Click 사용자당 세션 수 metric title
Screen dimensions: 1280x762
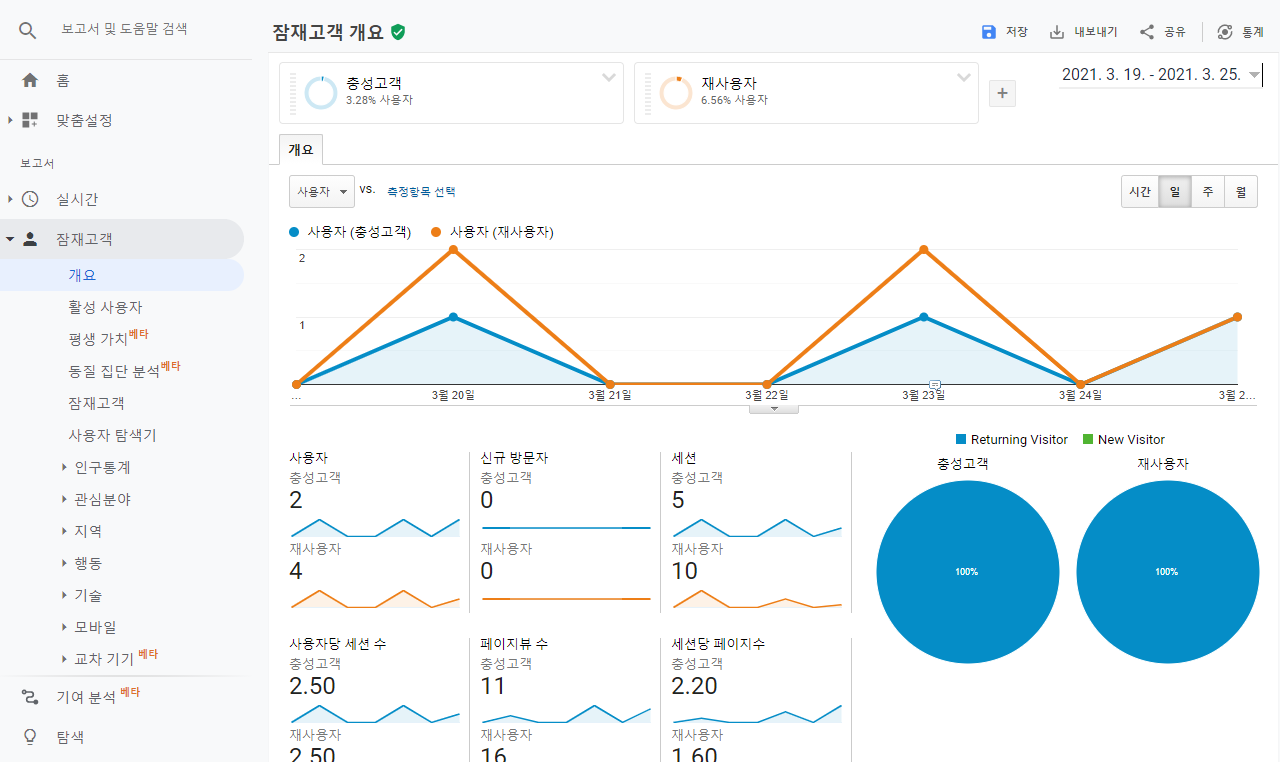[x=338, y=644]
